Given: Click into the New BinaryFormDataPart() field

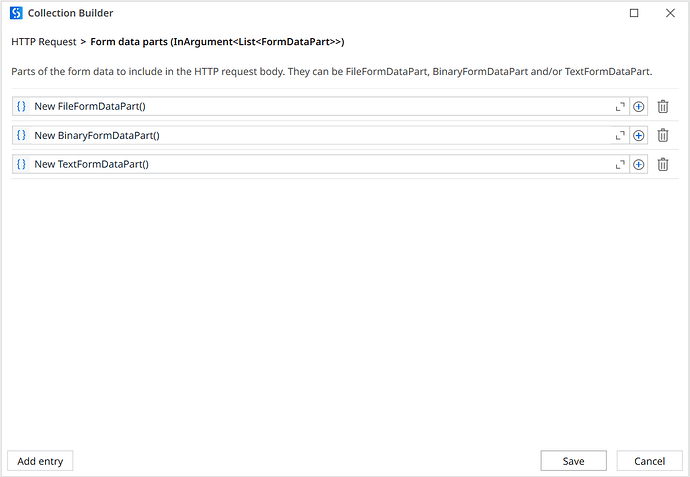Looking at the screenshot, I should coord(300,135).
